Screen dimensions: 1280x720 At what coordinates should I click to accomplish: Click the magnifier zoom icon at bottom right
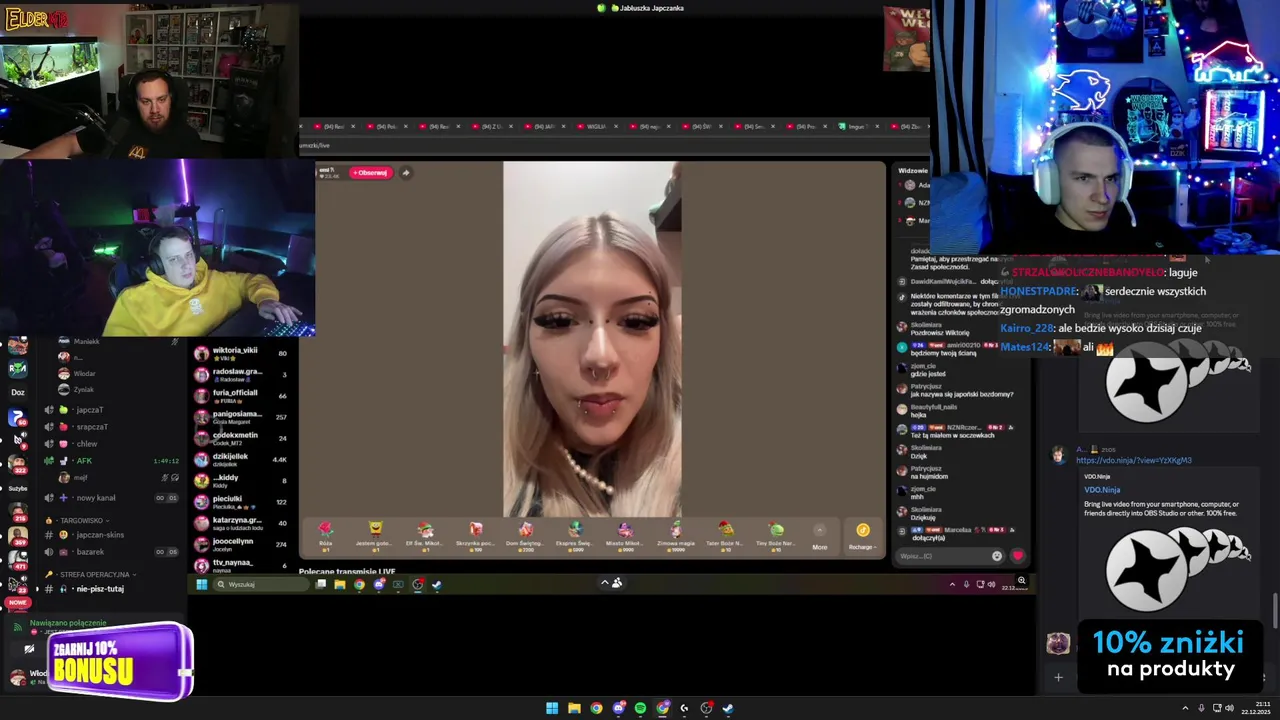click(1021, 580)
